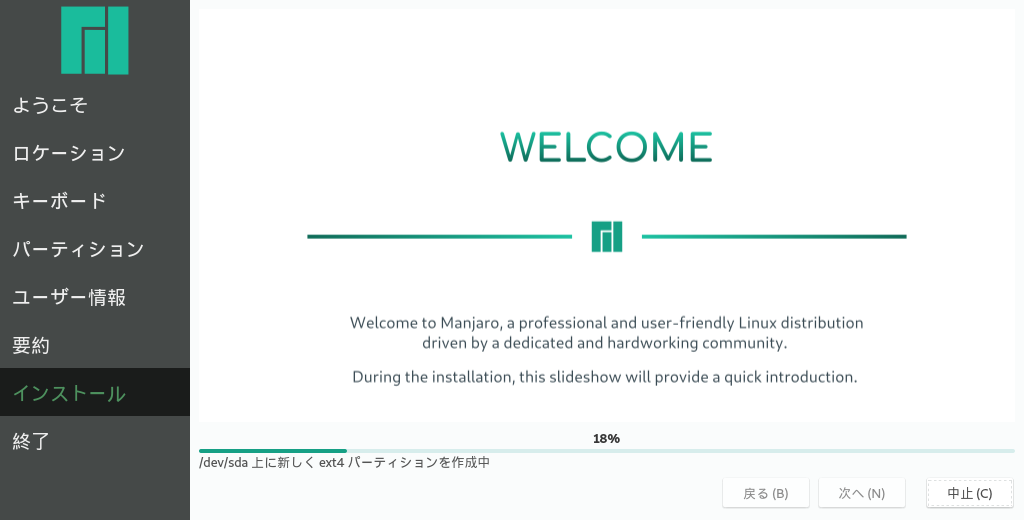Click the 'Welcome to Manjaro' paragraph
The image size is (1024, 520).
[x=606, y=333]
